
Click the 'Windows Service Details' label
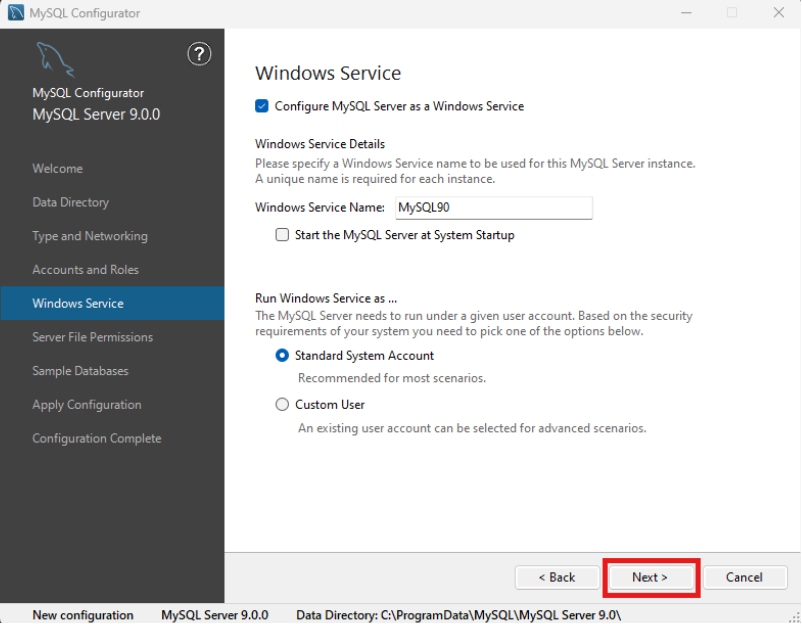coord(320,144)
